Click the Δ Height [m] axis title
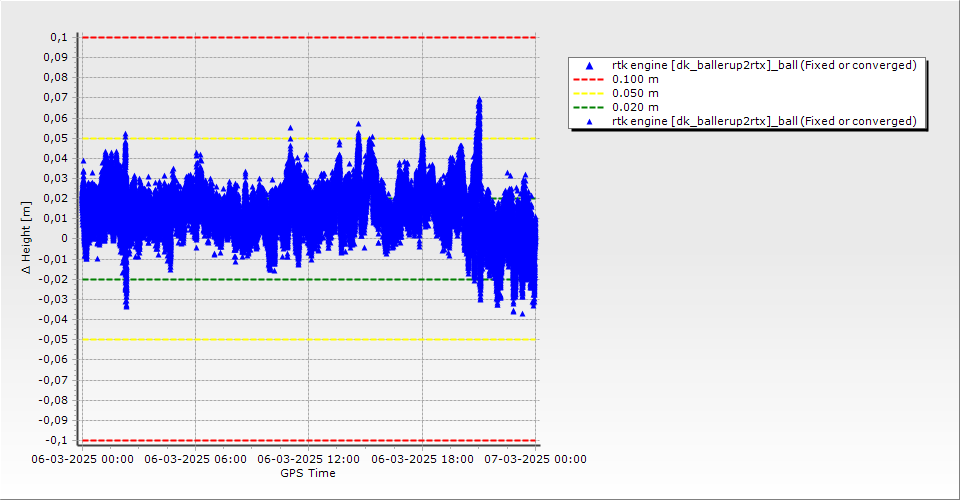This screenshot has width=960, height=500. pos(26,237)
